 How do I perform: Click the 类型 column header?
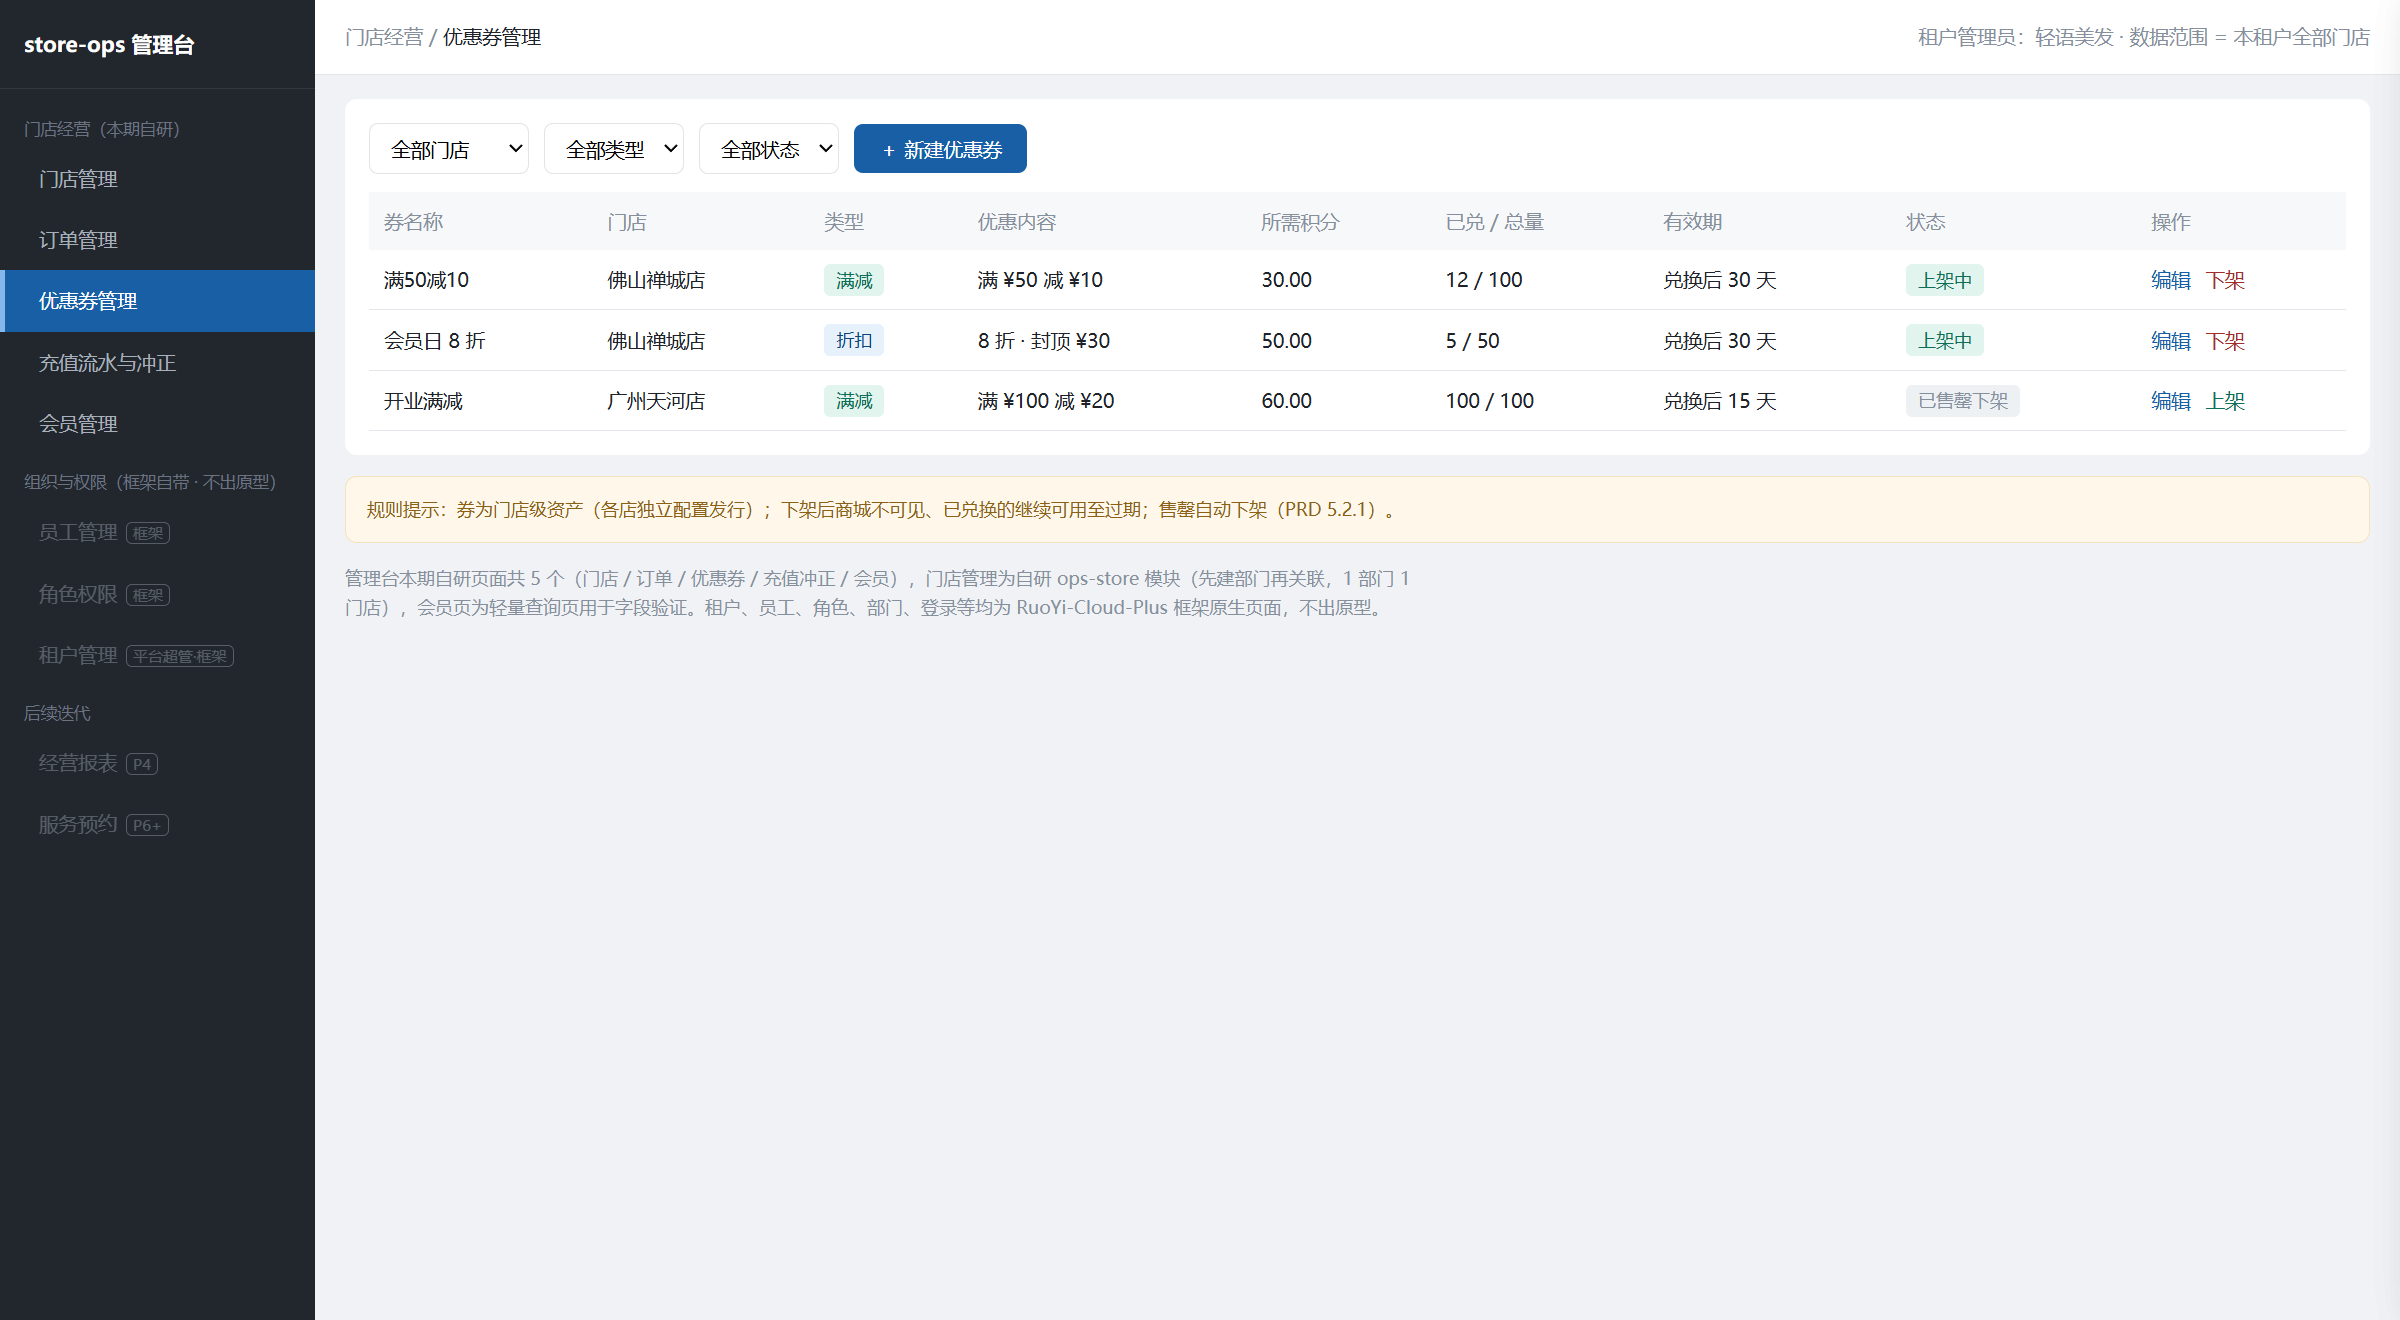point(844,222)
